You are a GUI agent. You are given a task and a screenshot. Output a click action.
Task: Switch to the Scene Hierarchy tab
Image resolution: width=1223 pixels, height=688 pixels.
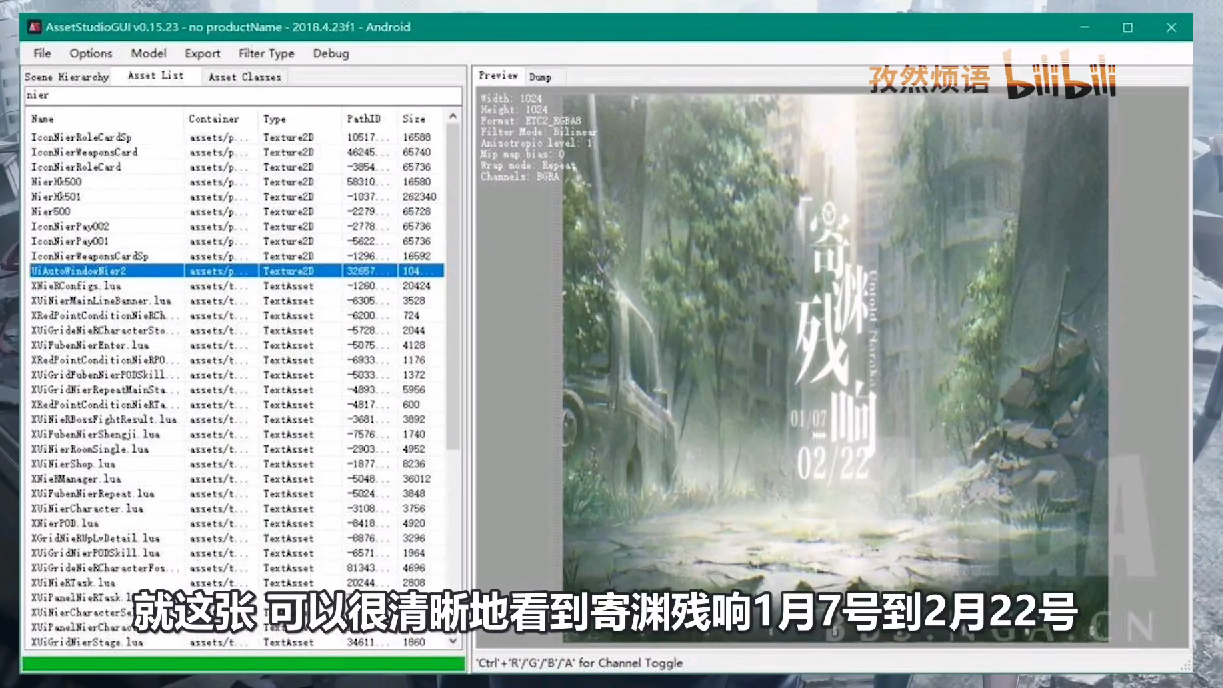tap(67, 77)
